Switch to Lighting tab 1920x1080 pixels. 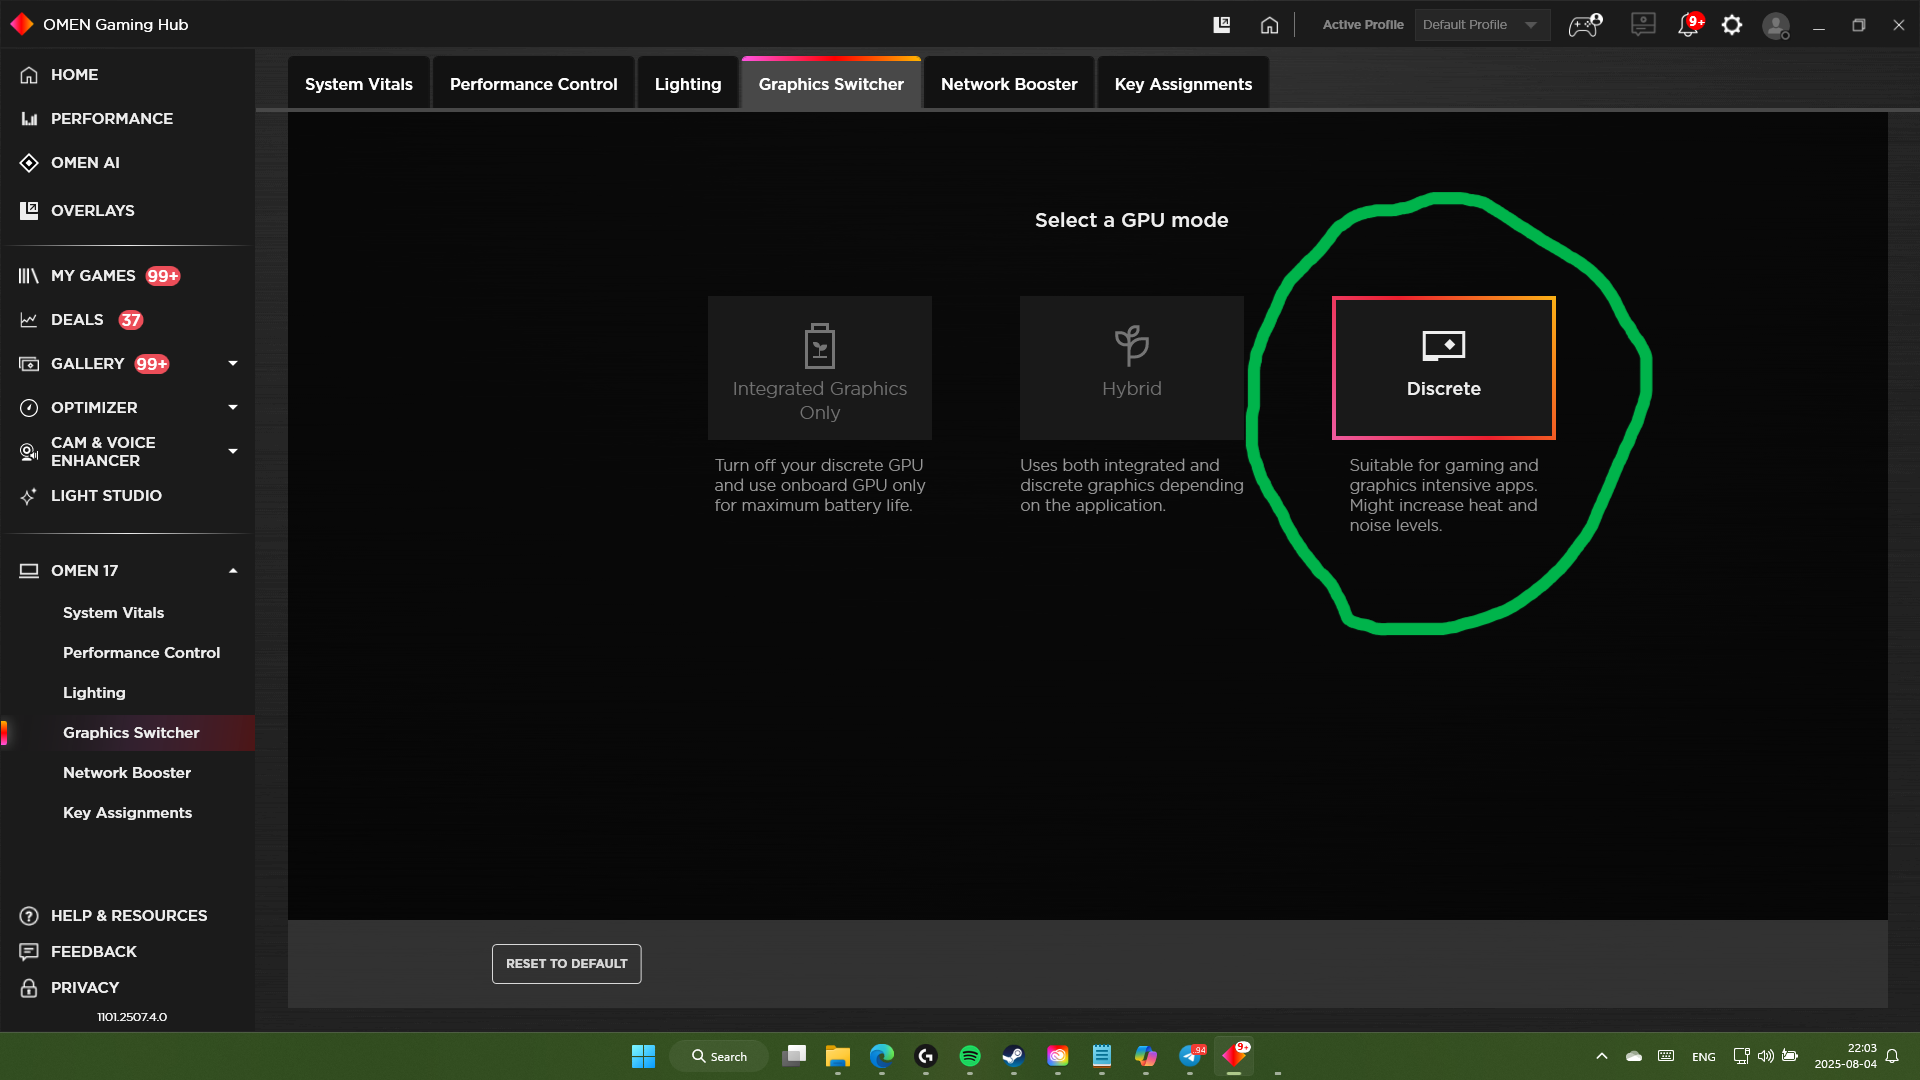(688, 84)
